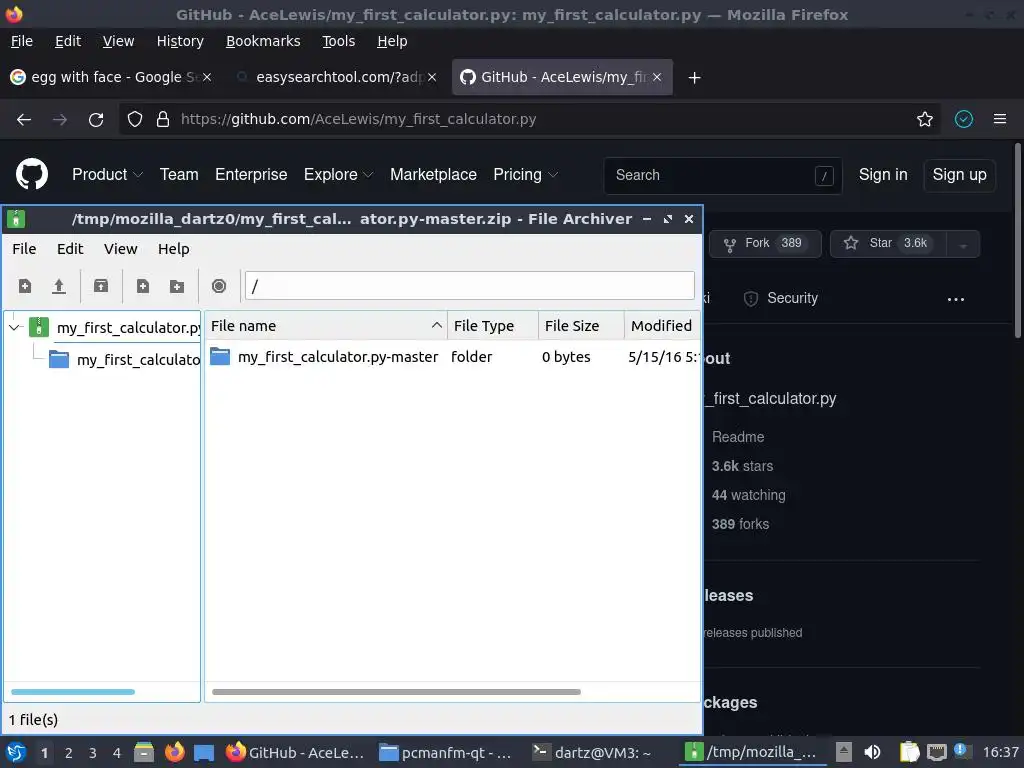Image resolution: width=1024 pixels, height=768 pixels.
Task: Click the 389 forks link
Action: click(x=741, y=524)
